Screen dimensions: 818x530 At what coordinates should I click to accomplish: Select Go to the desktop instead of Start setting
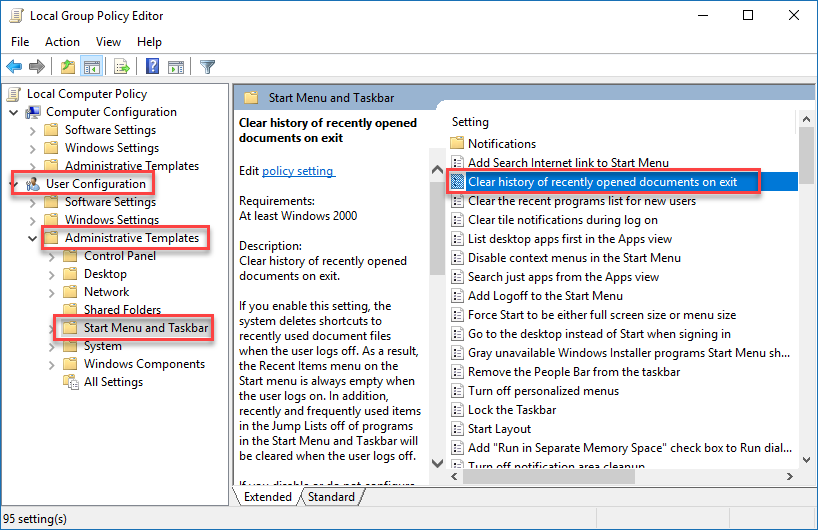point(599,334)
